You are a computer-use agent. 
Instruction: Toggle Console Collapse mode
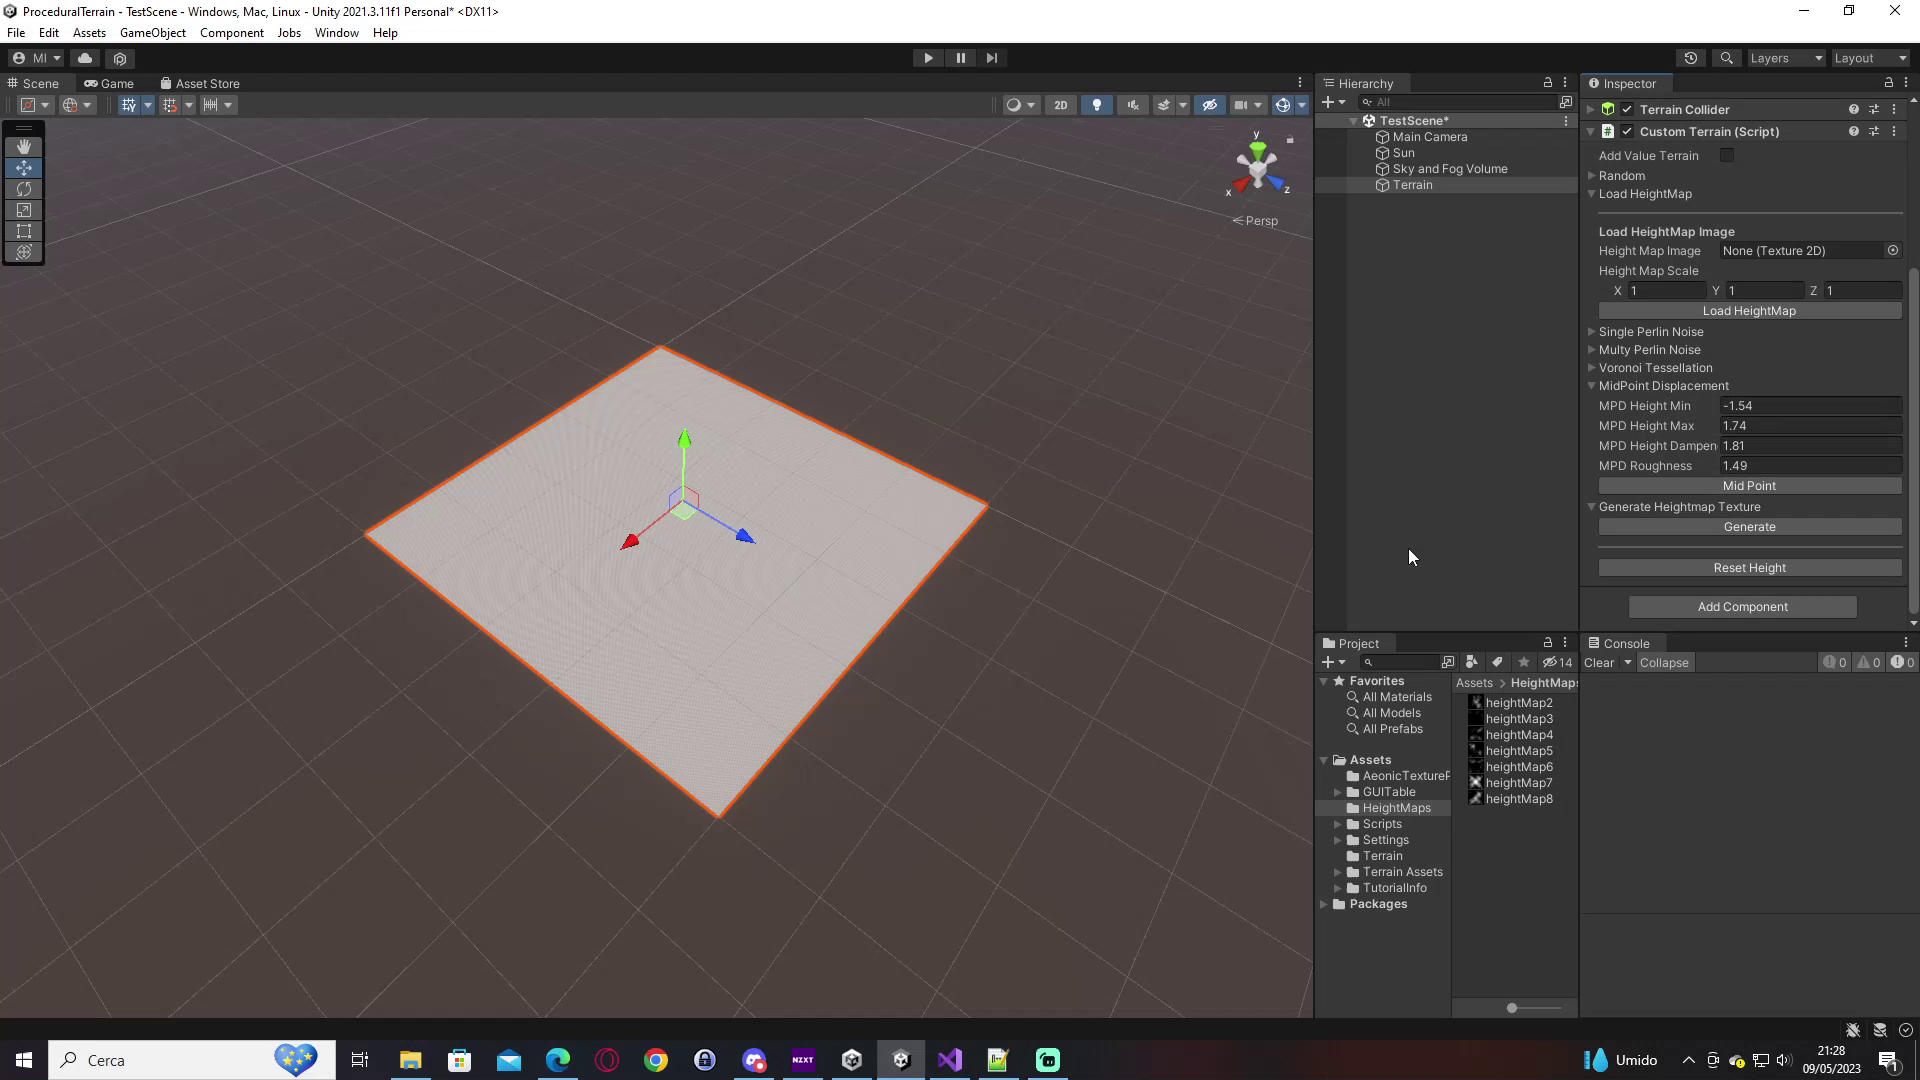(x=1664, y=663)
